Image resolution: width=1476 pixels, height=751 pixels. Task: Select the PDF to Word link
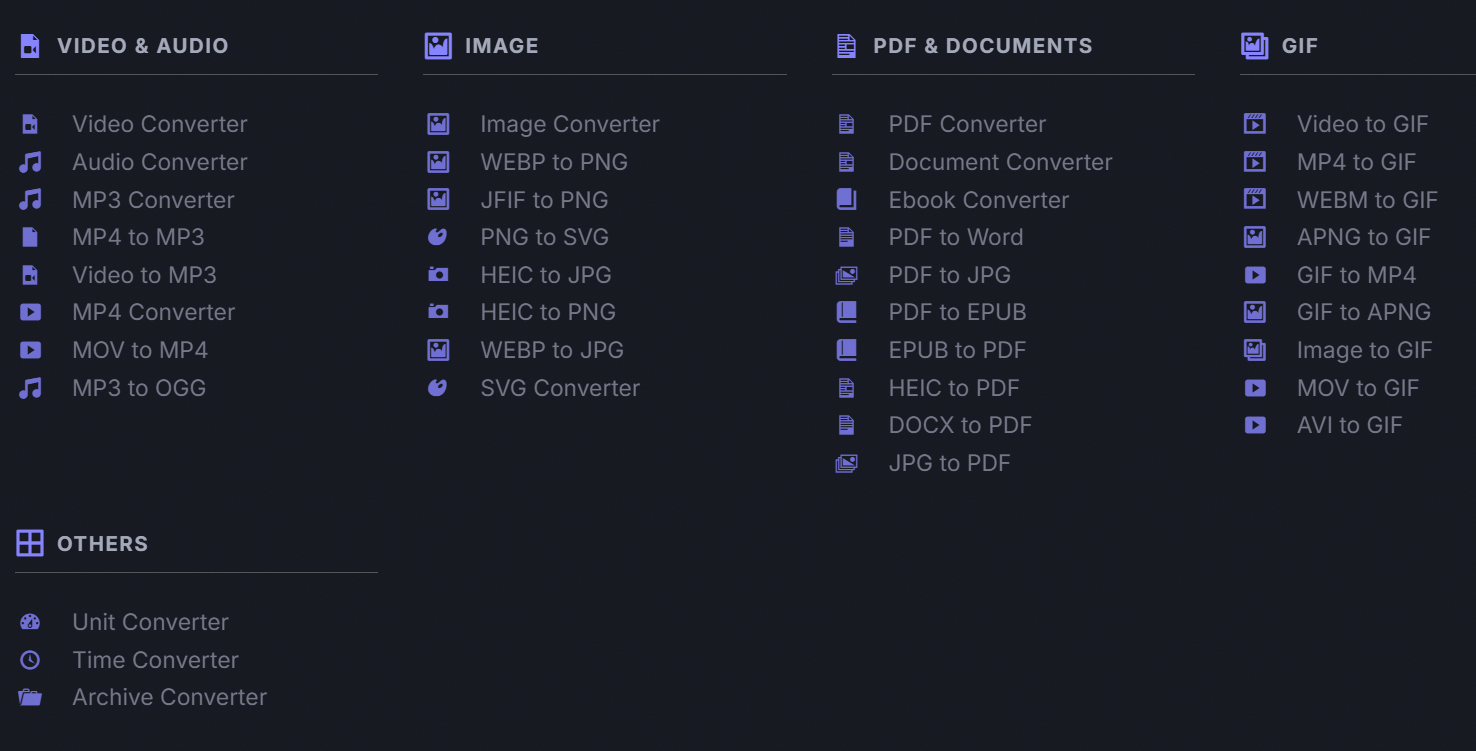coord(956,237)
